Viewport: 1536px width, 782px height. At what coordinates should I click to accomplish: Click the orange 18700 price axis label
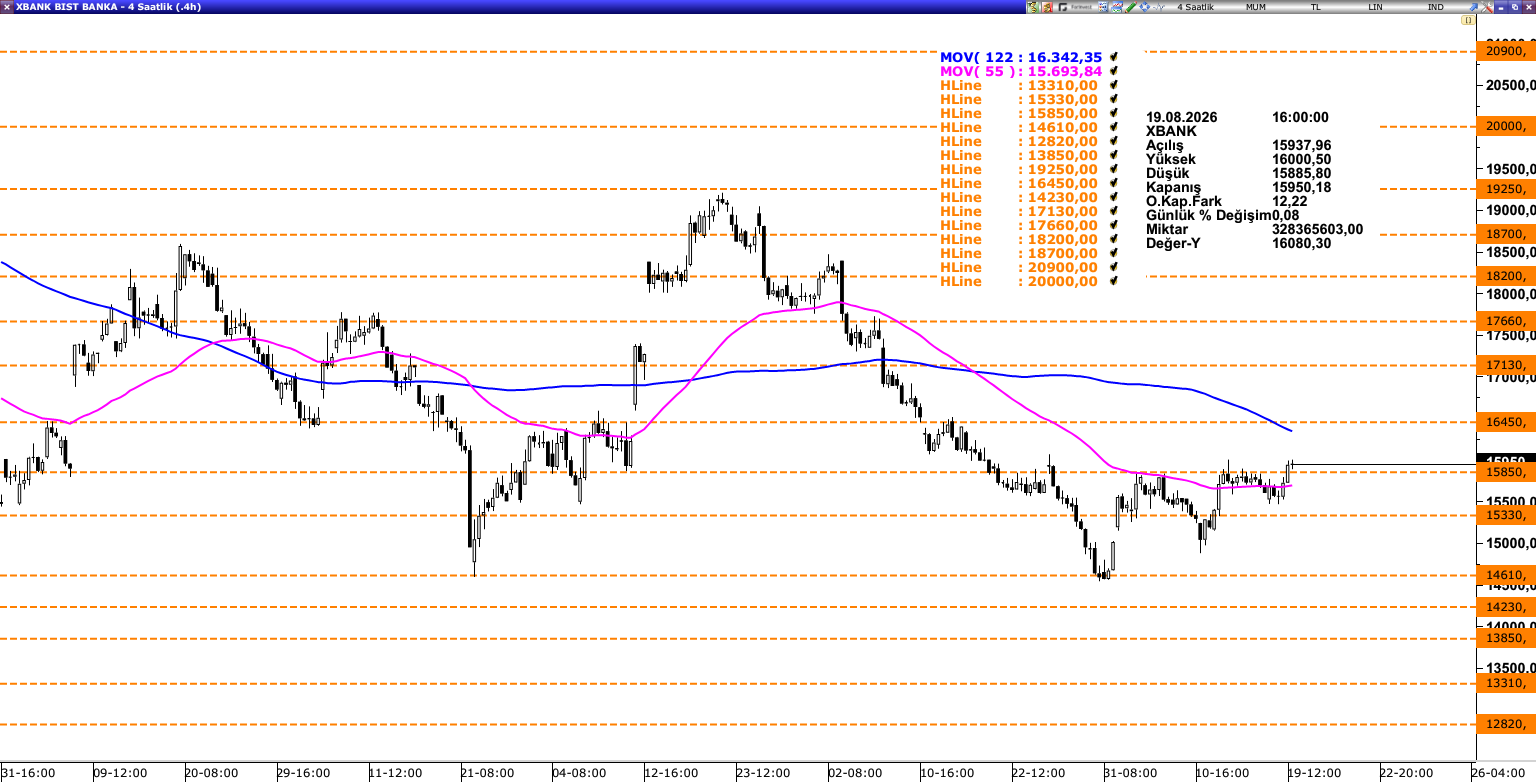(x=1506, y=234)
